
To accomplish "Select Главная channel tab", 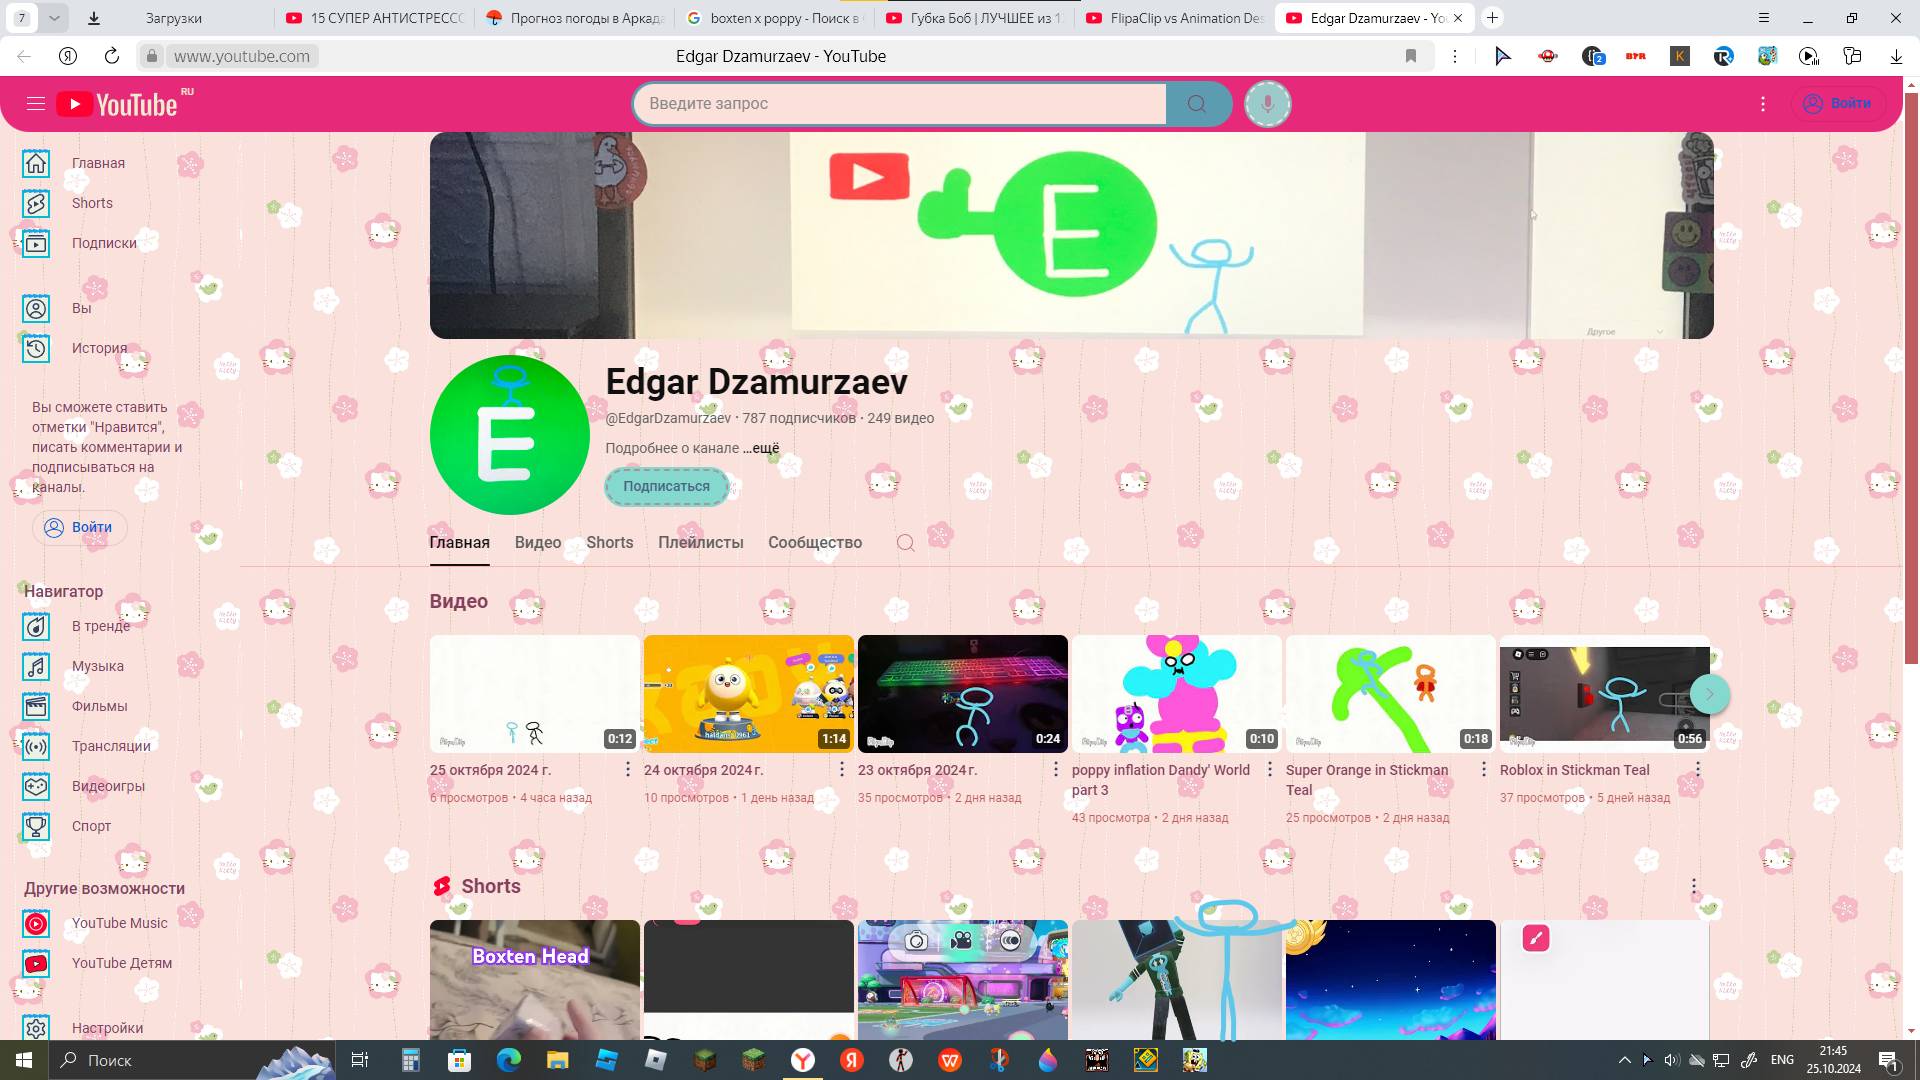I will pos(459,543).
